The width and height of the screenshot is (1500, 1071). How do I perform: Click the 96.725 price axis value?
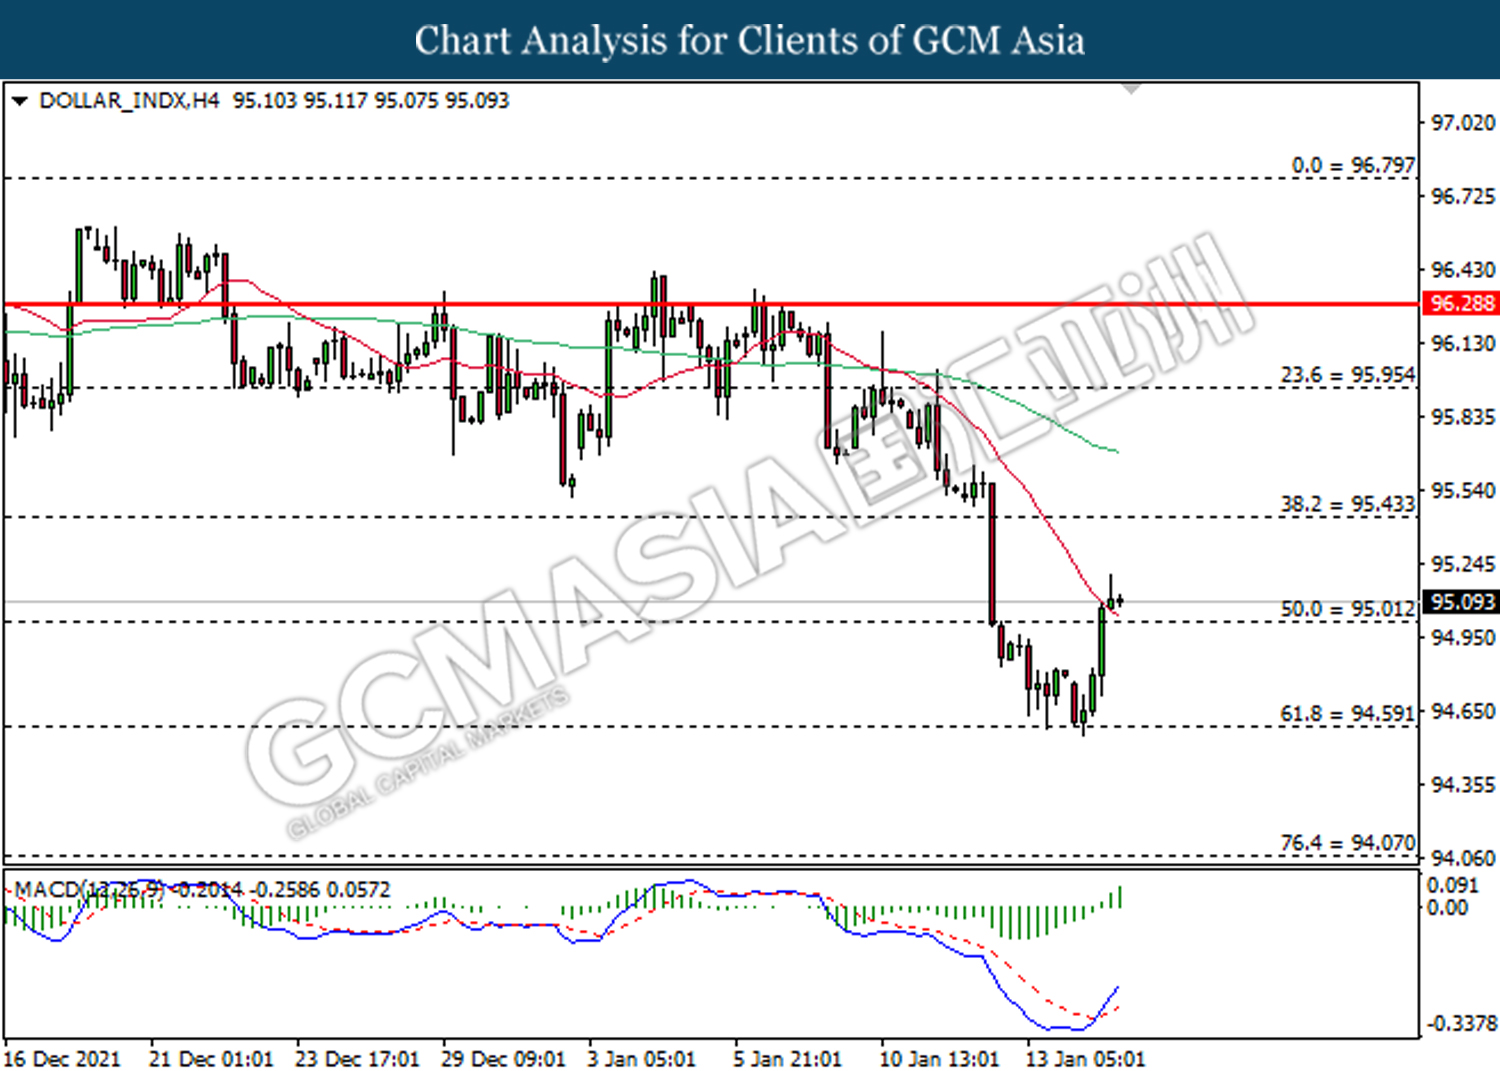point(1463,196)
